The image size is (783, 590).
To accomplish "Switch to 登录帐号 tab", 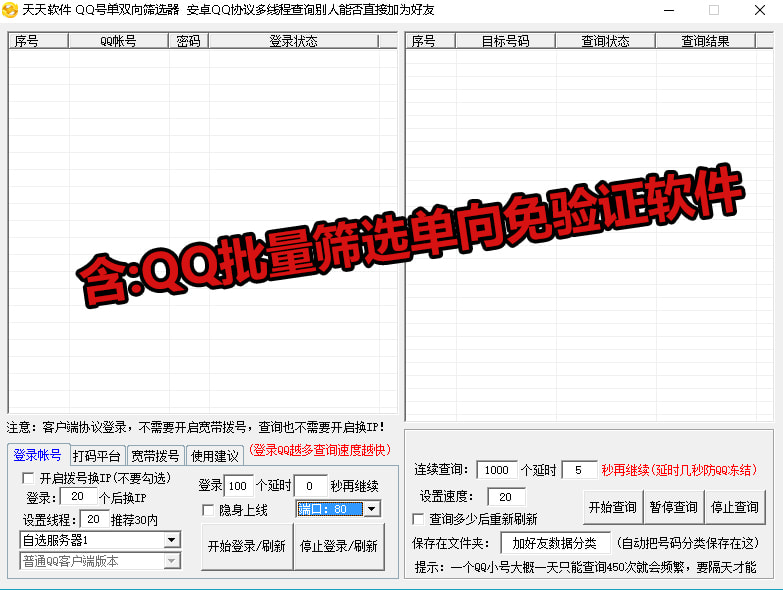I will point(38,455).
